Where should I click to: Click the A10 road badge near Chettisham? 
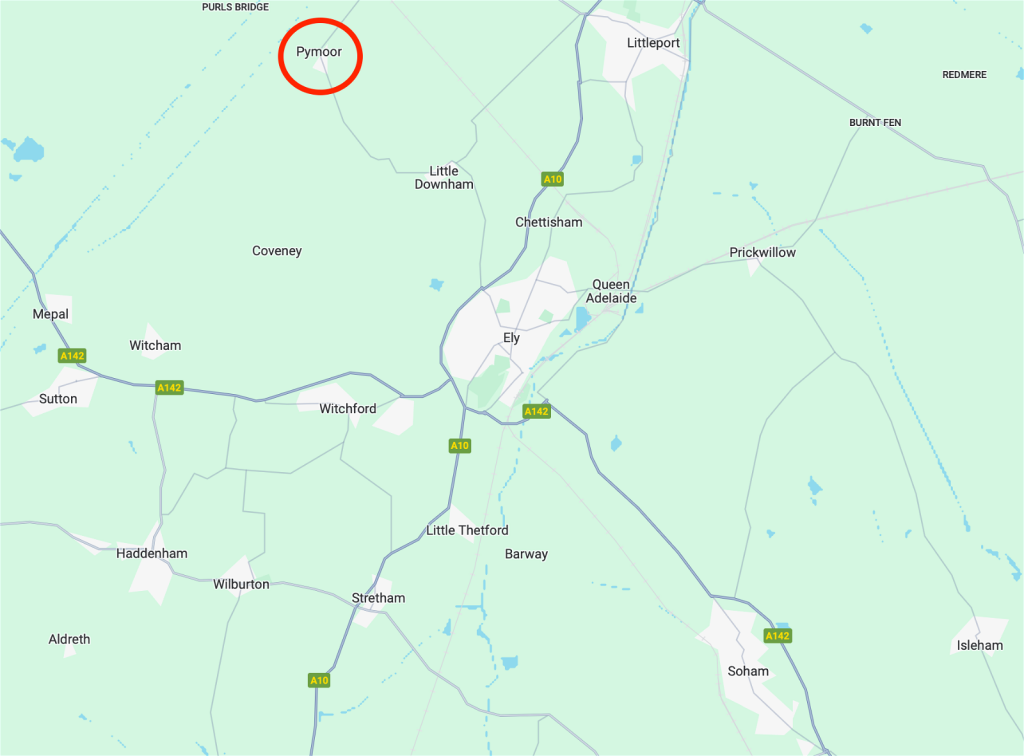click(552, 179)
